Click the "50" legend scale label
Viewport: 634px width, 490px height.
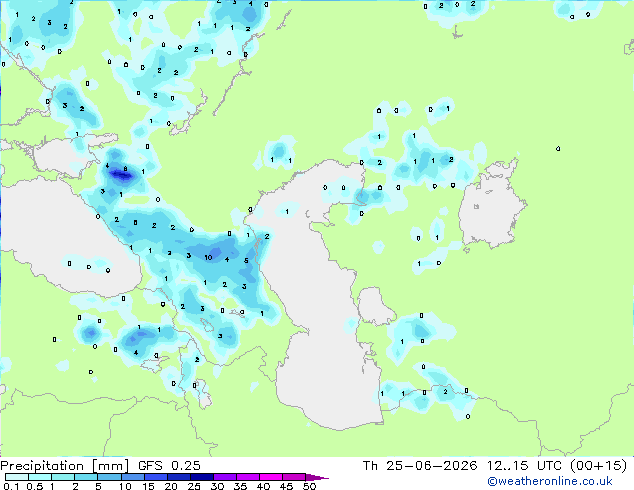(309, 486)
